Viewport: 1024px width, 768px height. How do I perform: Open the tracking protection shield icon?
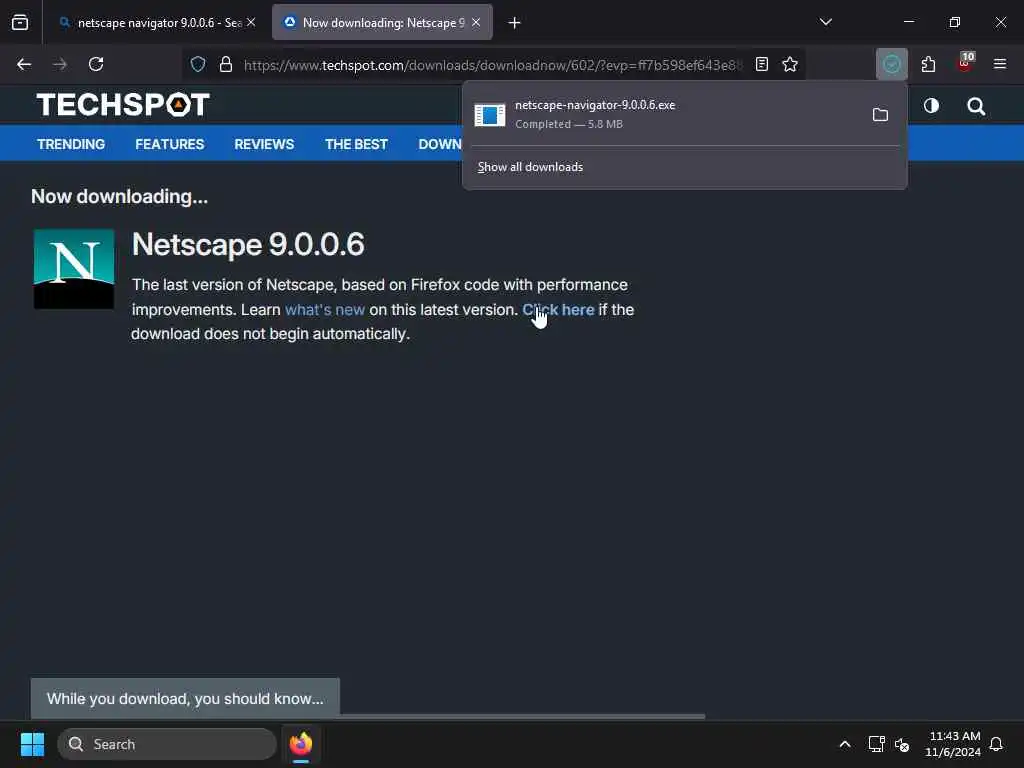(198, 64)
